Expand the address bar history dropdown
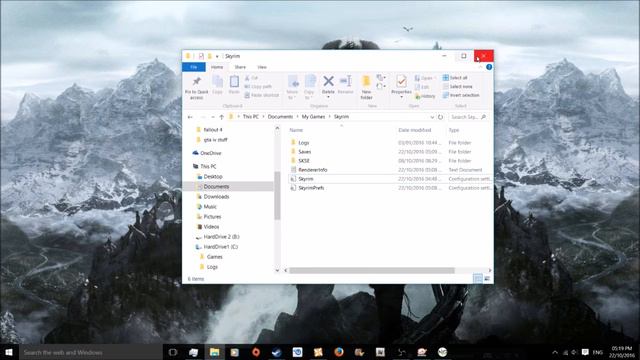The width and height of the screenshot is (640, 360). (x=432, y=117)
